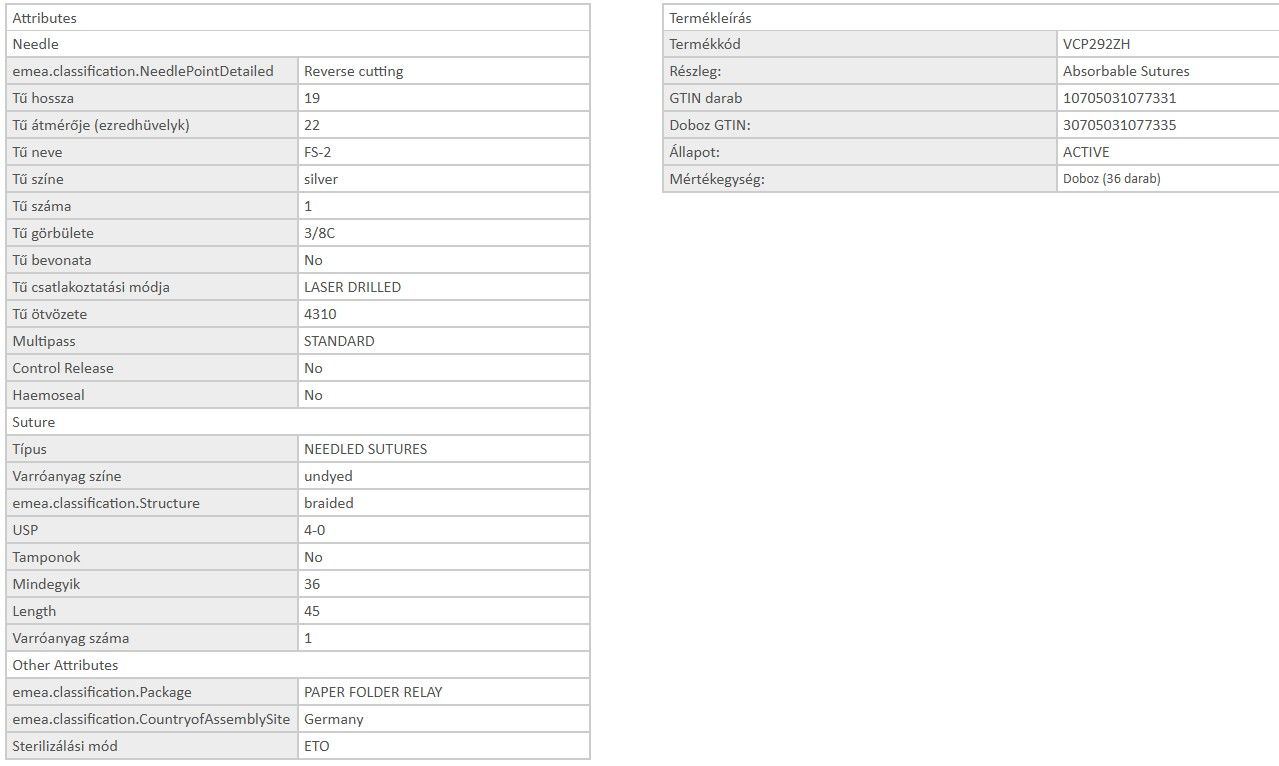1279x766 pixels.
Task: Select the PAPER FOLDER RELAY package value
Action: (373, 692)
